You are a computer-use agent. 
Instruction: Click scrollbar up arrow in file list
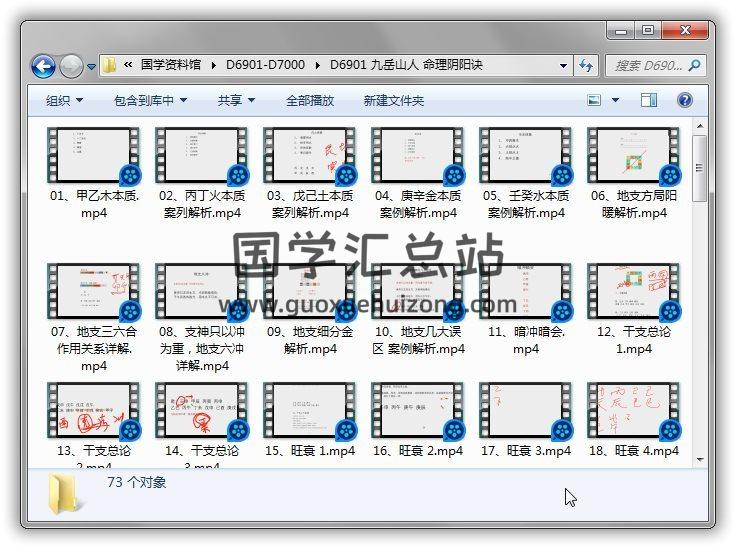click(699, 126)
